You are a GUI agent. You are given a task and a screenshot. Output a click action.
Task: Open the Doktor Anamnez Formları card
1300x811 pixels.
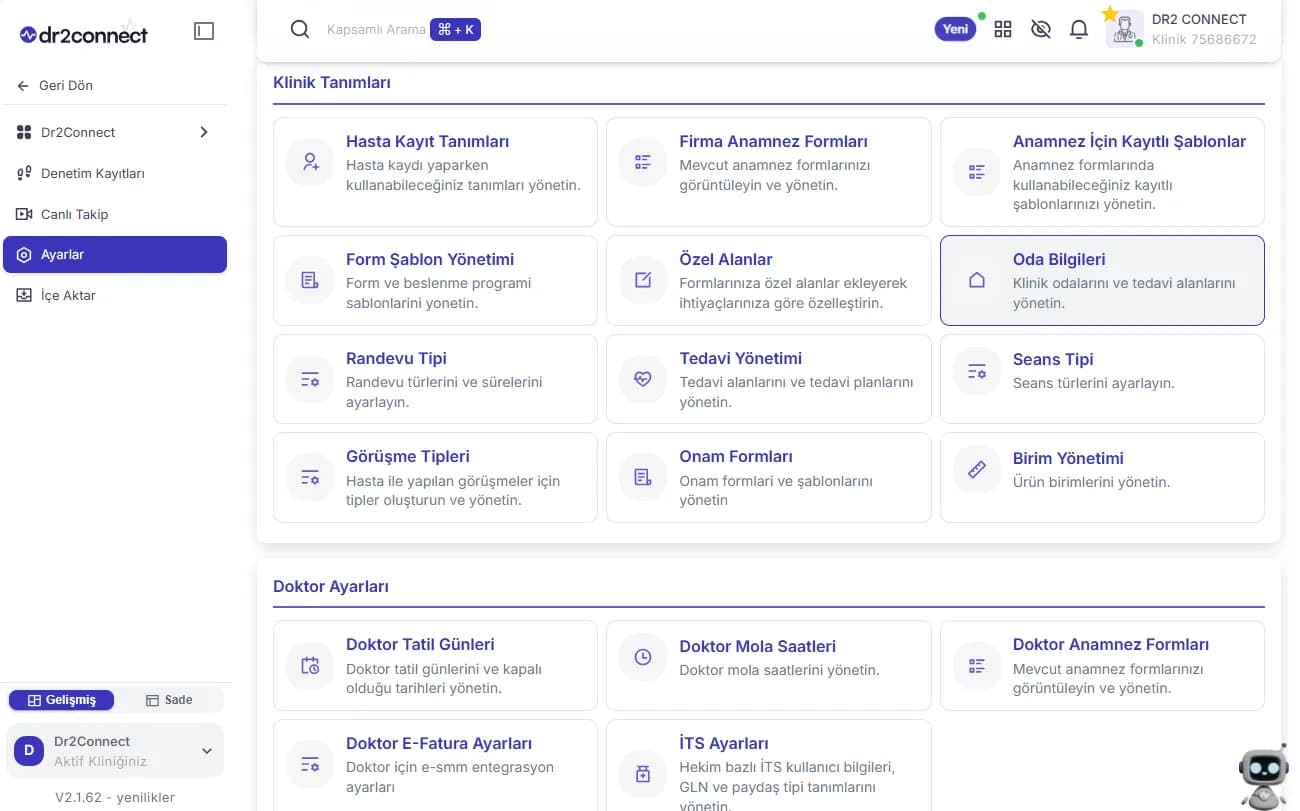coord(1102,665)
